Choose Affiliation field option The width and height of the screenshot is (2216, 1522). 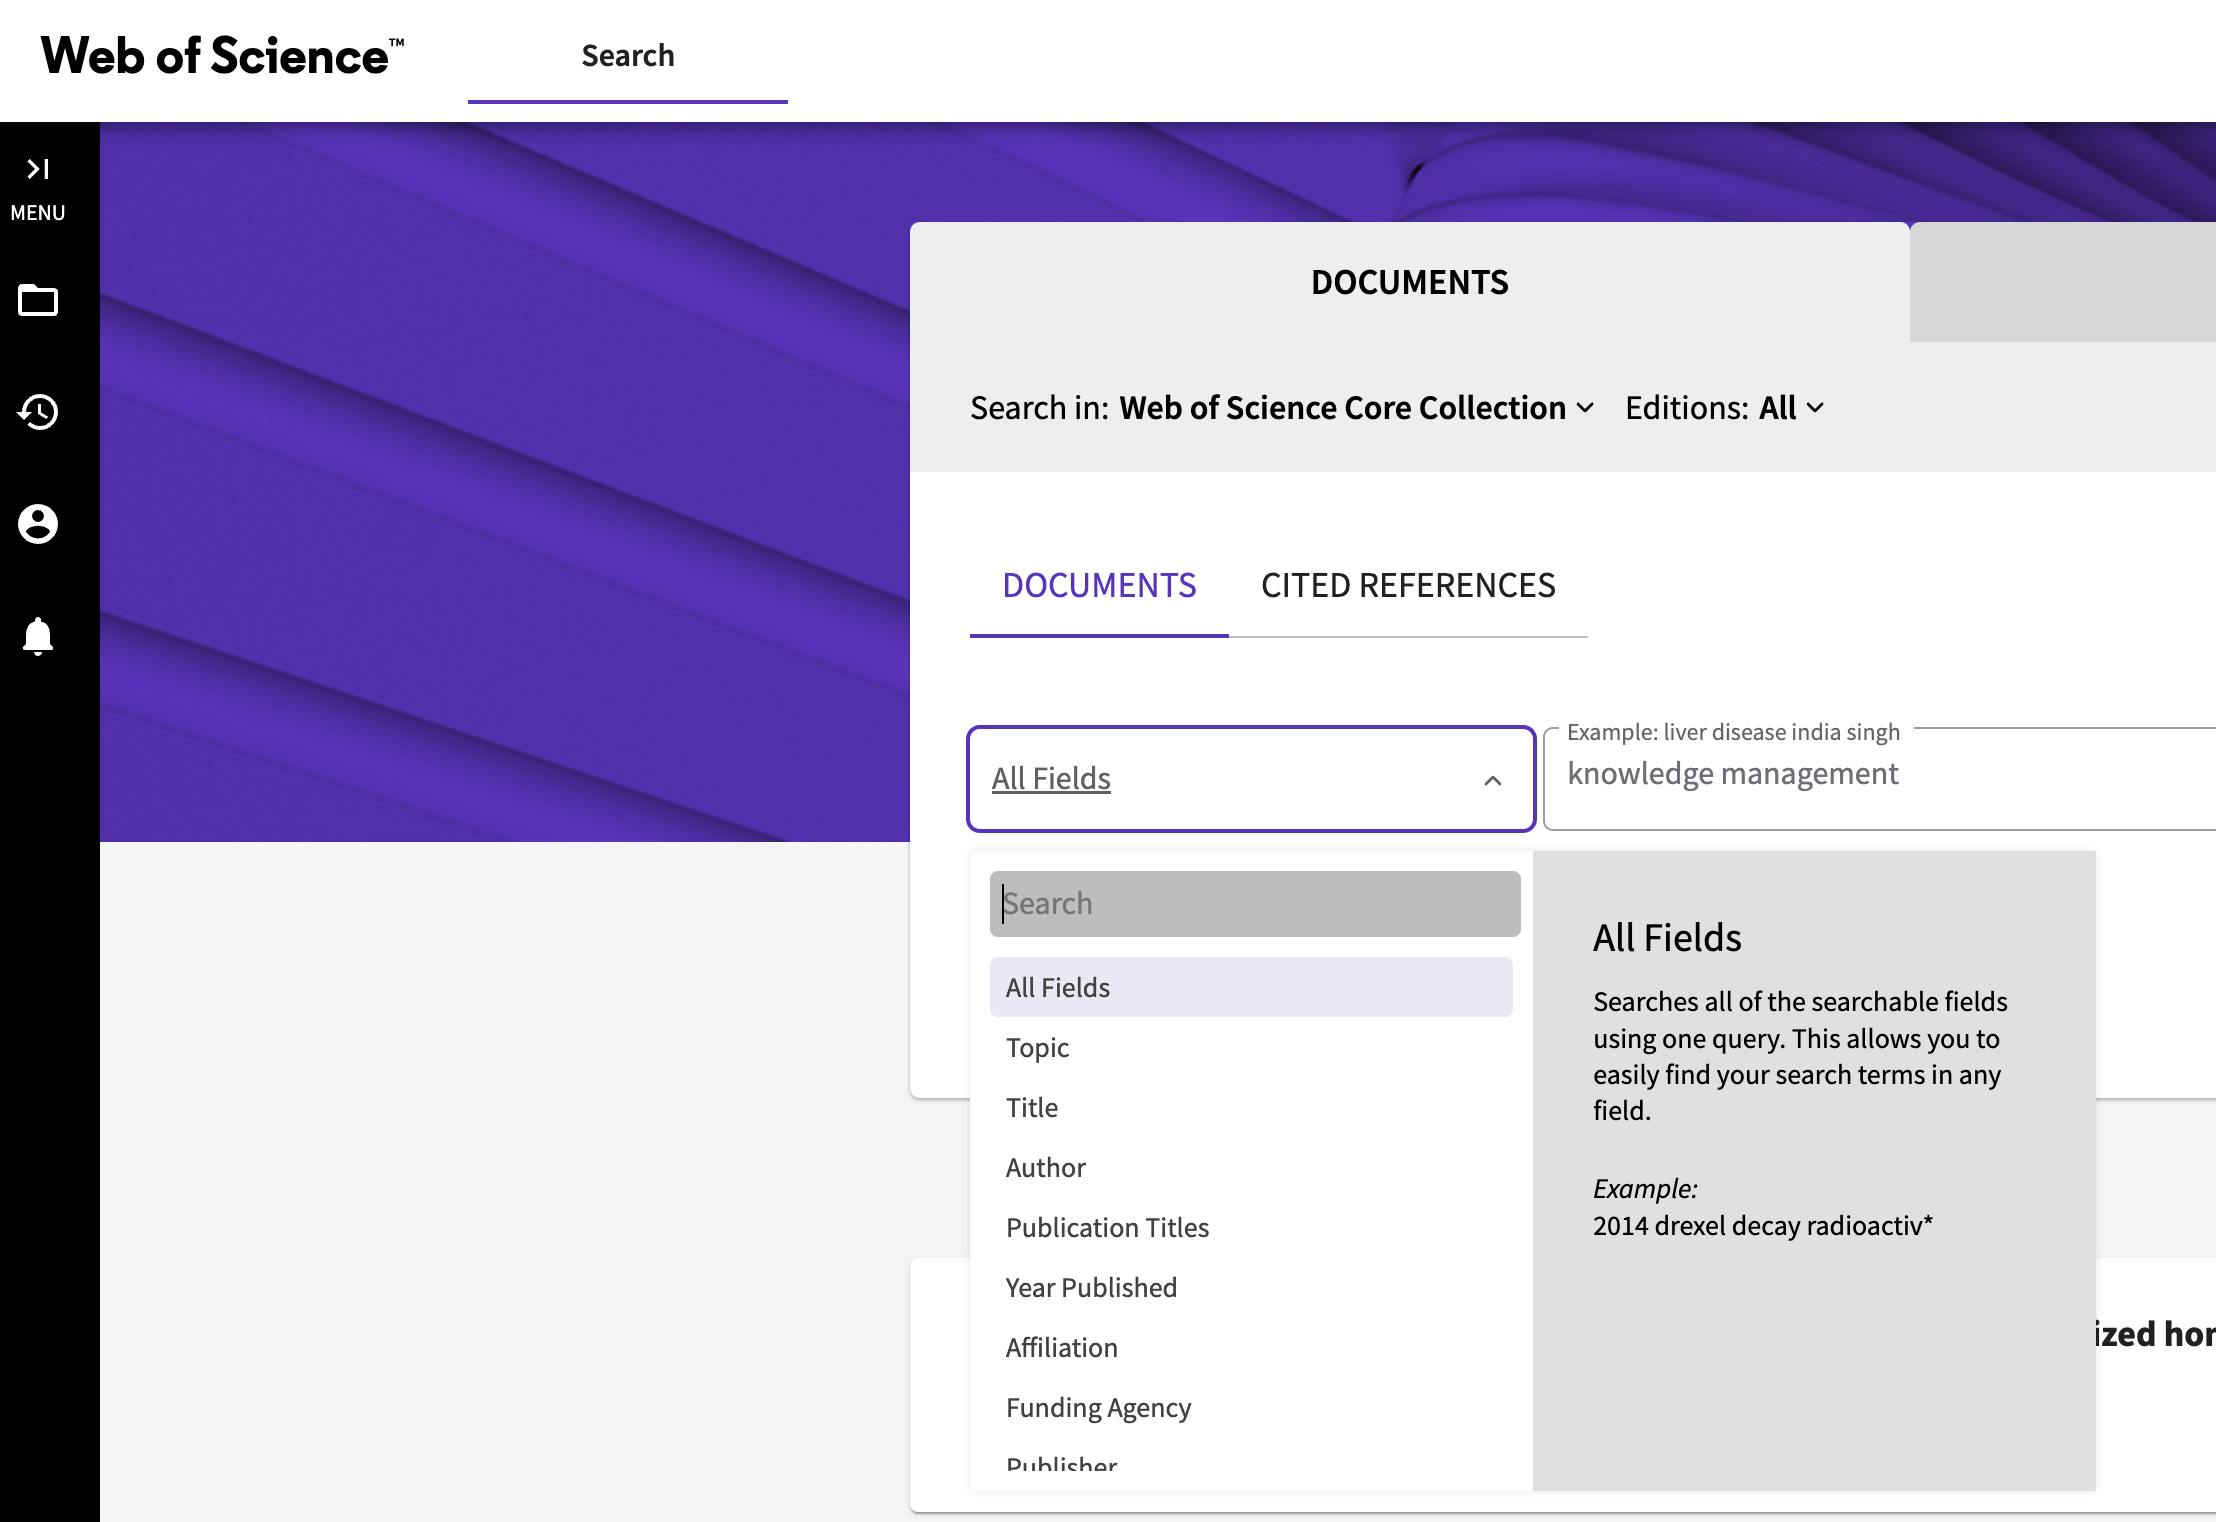1251,1347
